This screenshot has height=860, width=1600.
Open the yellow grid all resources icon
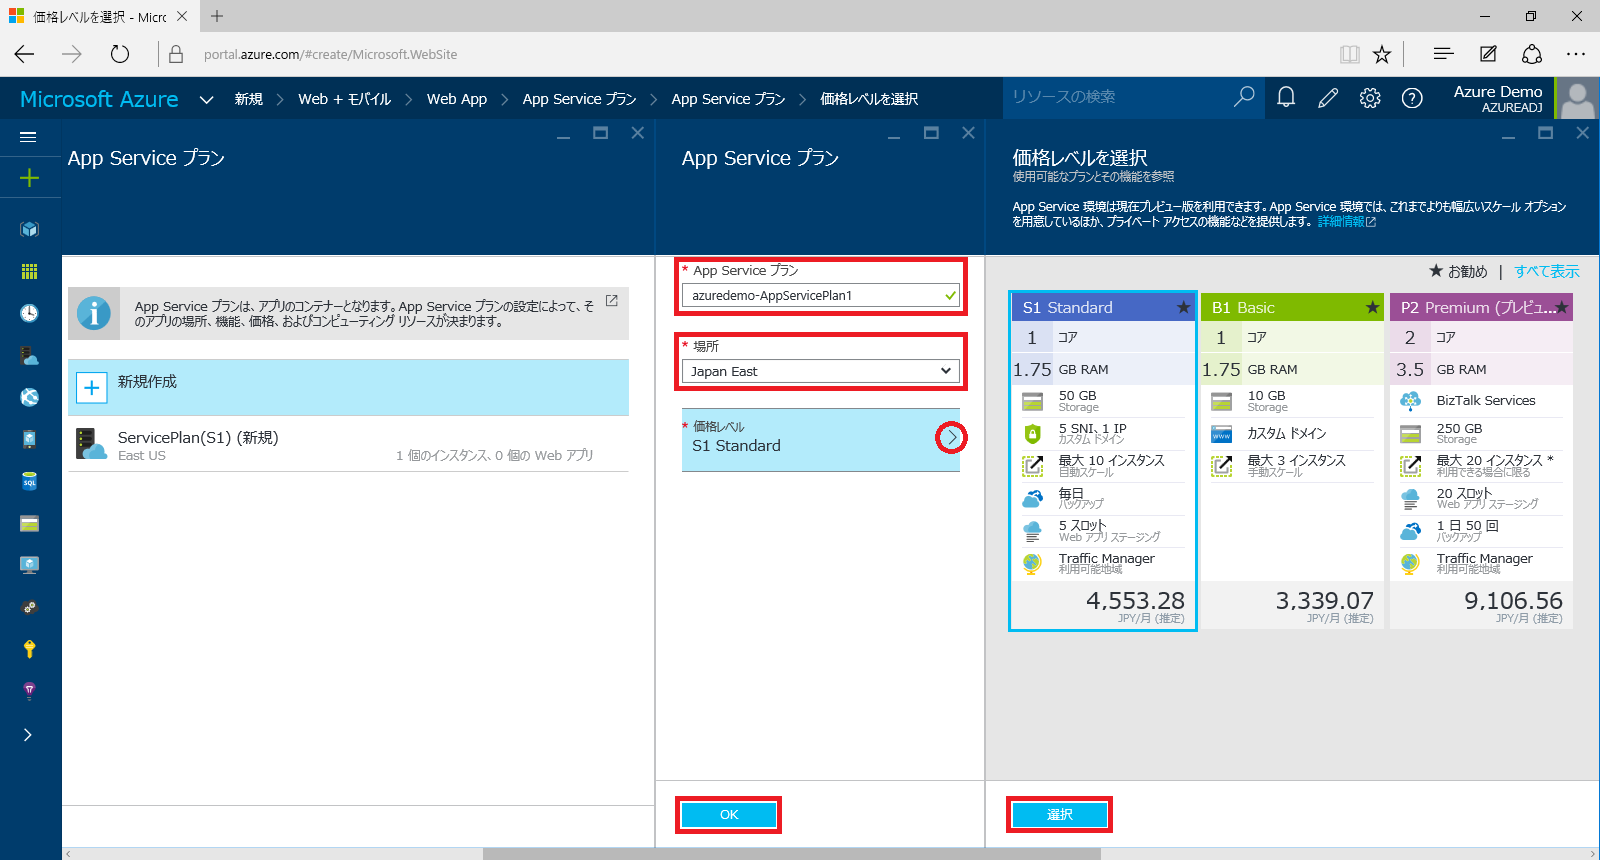click(29, 271)
